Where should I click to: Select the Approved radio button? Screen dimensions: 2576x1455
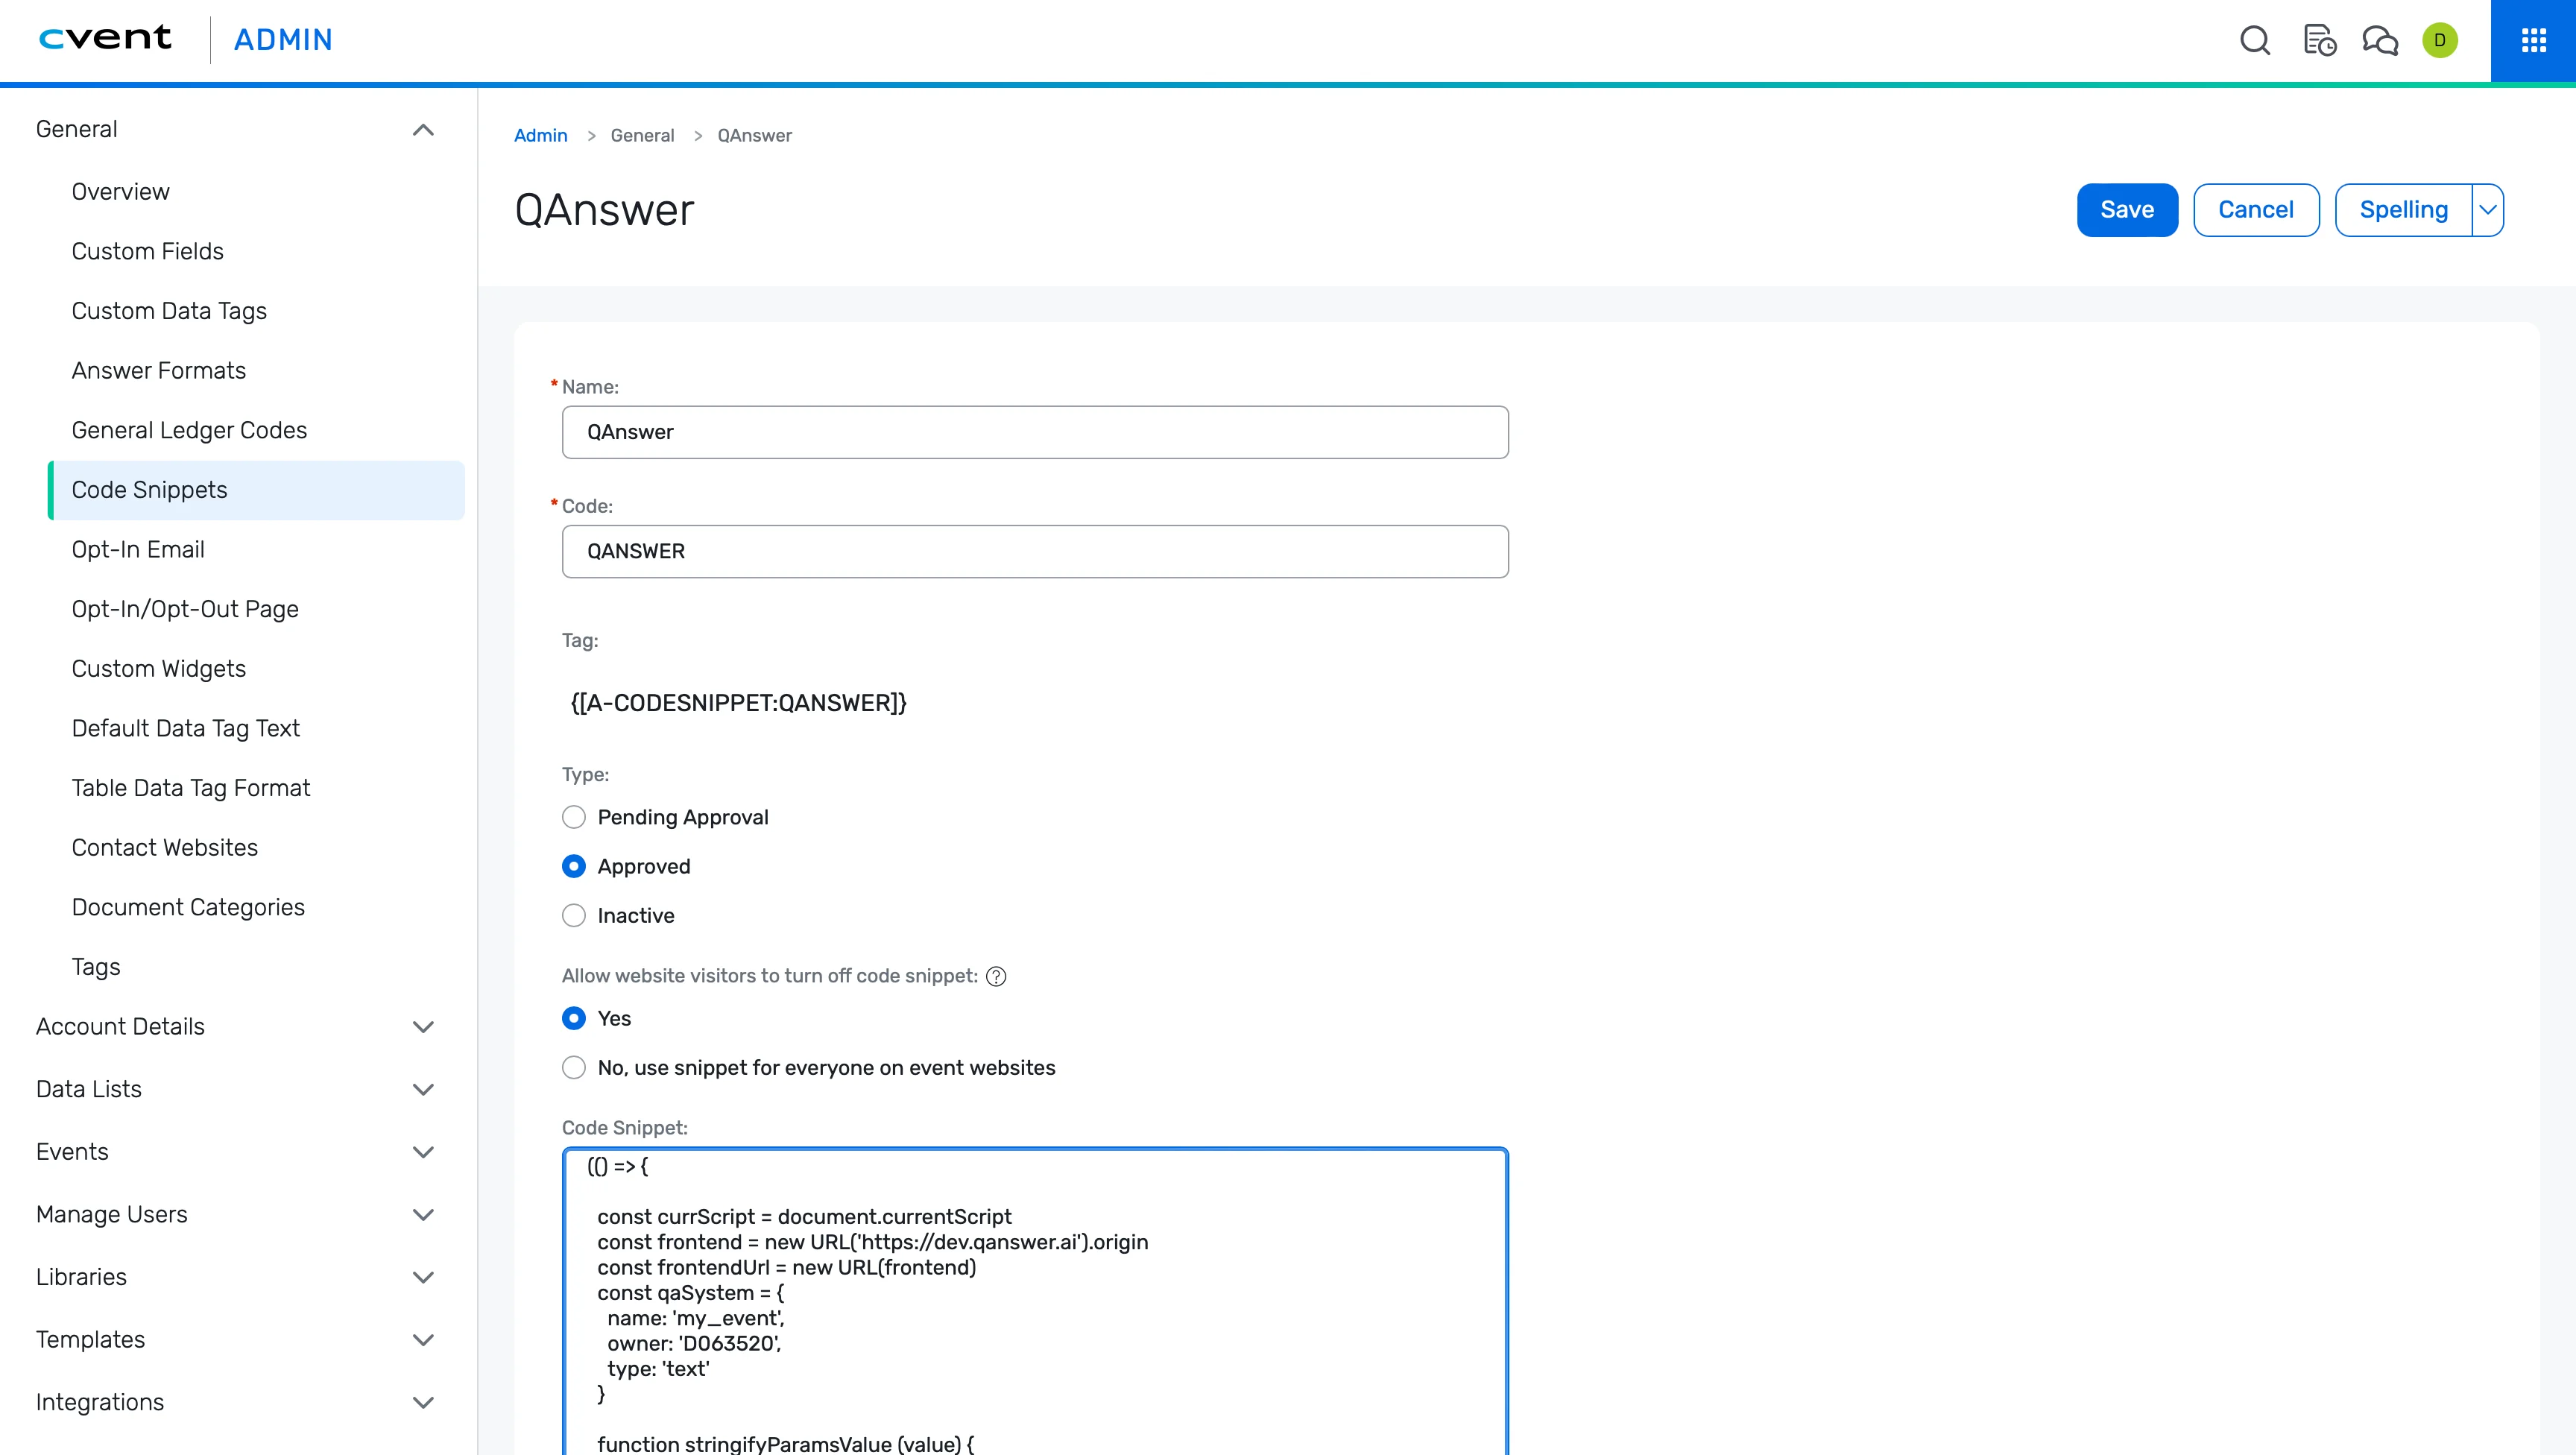click(x=574, y=866)
